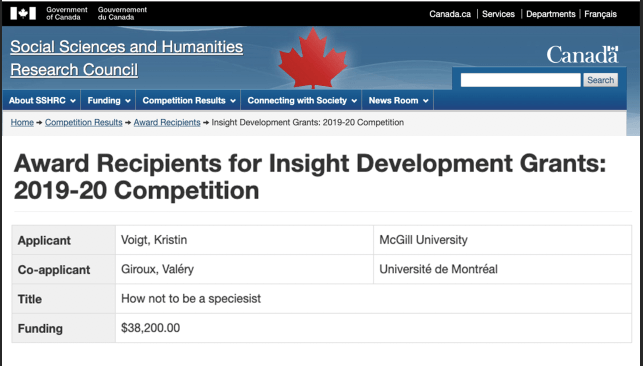Click the Funding amount cell $38,200.00
The height and width of the screenshot is (366, 643).
(x=150, y=328)
